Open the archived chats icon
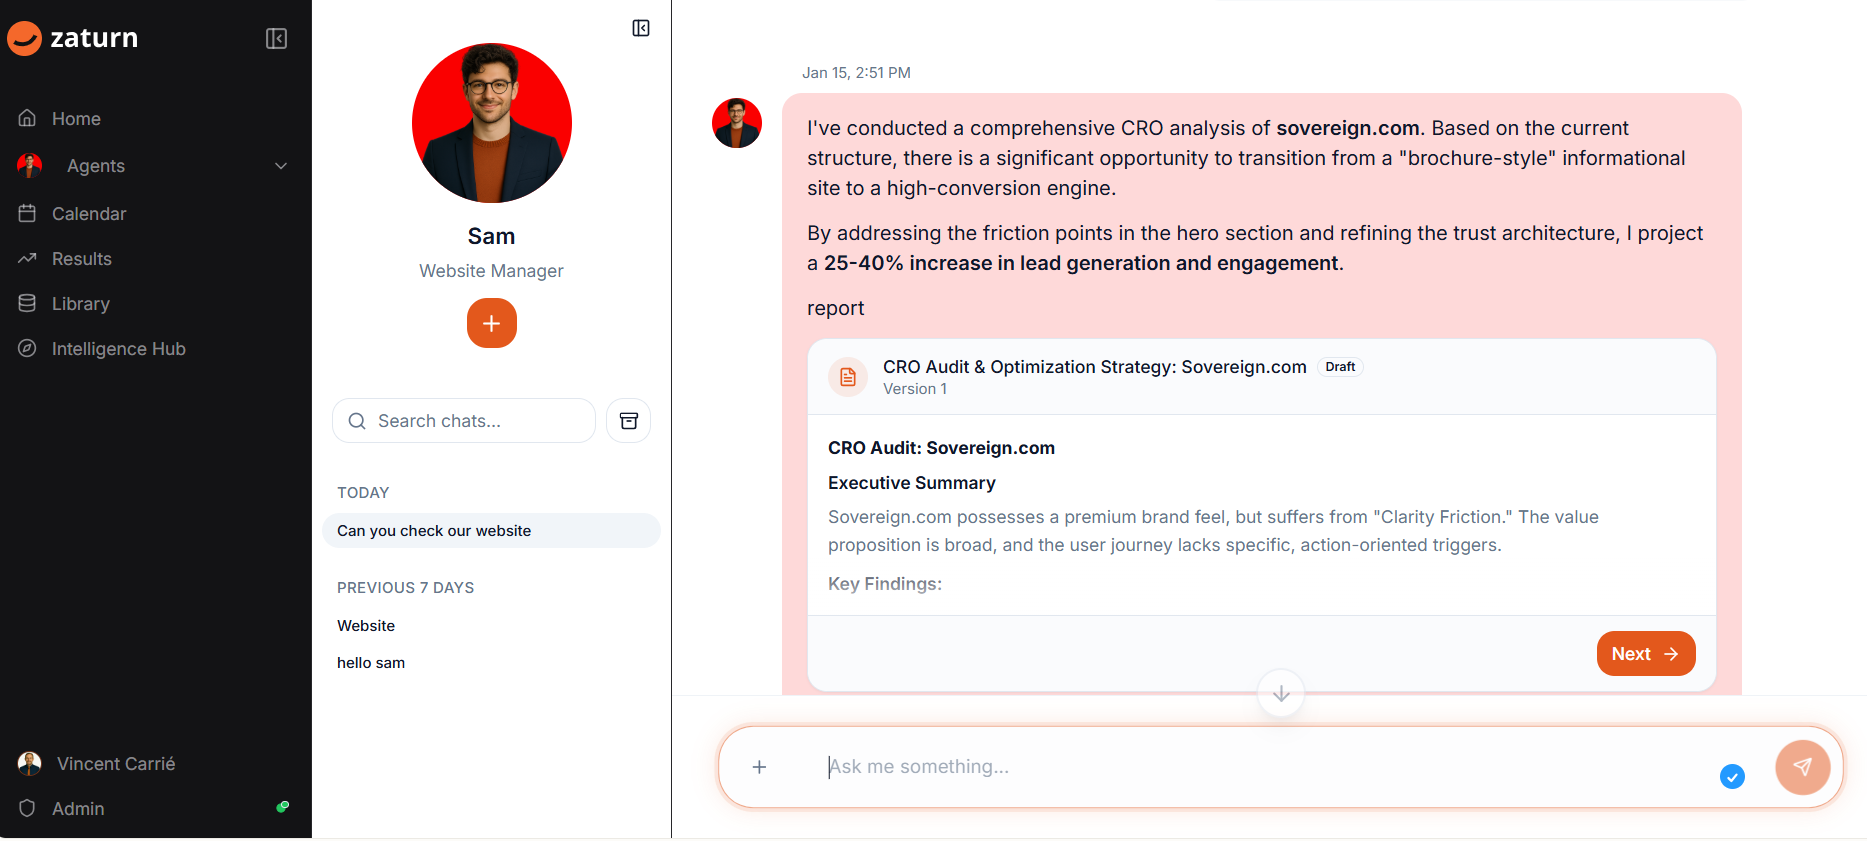Image resolution: width=1867 pixels, height=841 pixels. 628,421
